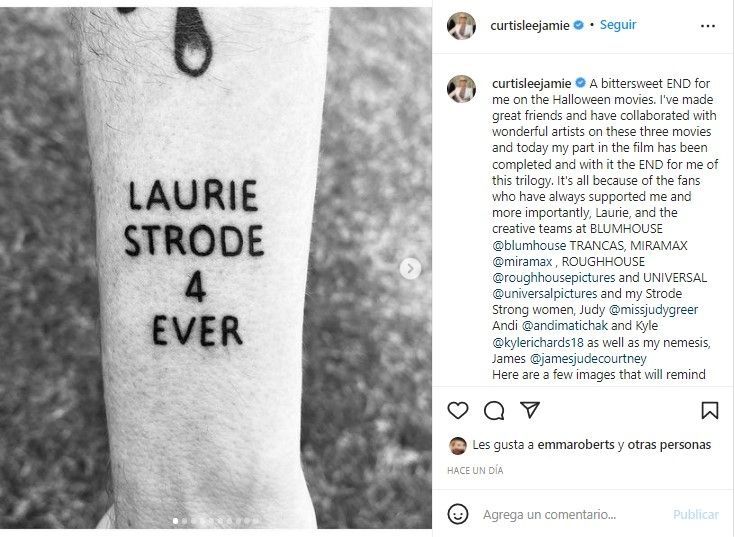Save post with the bookmark icon
The height and width of the screenshot is (537, 734).
pos(710,411)
